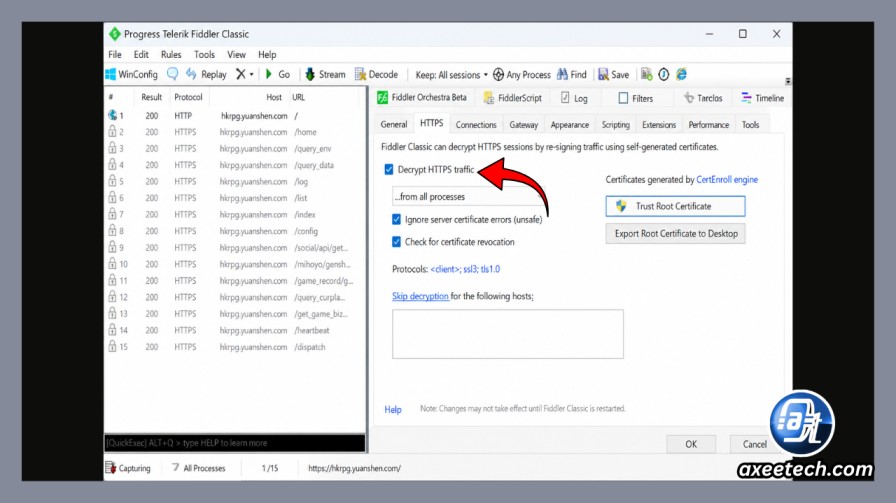Click the skip hosts text box
Image resolution: width=896 pixels, height=503 pixels.
pos(507,334)
